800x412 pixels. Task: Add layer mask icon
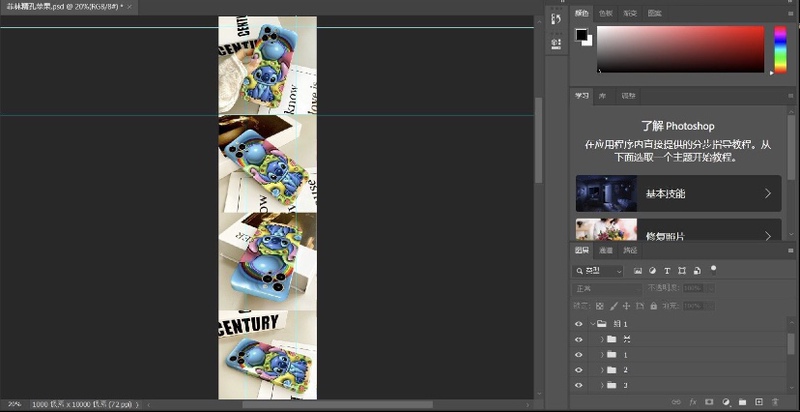tap(709, 402)
